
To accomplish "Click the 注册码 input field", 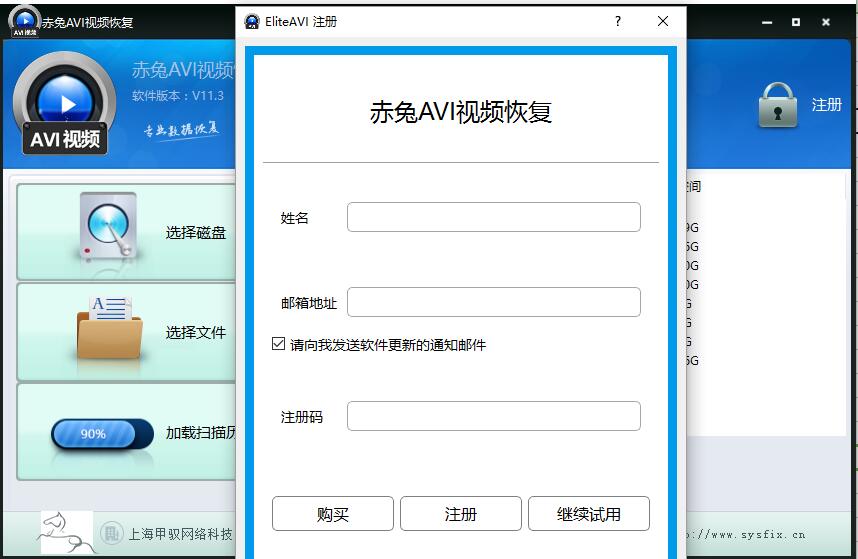I will [494, 416].
